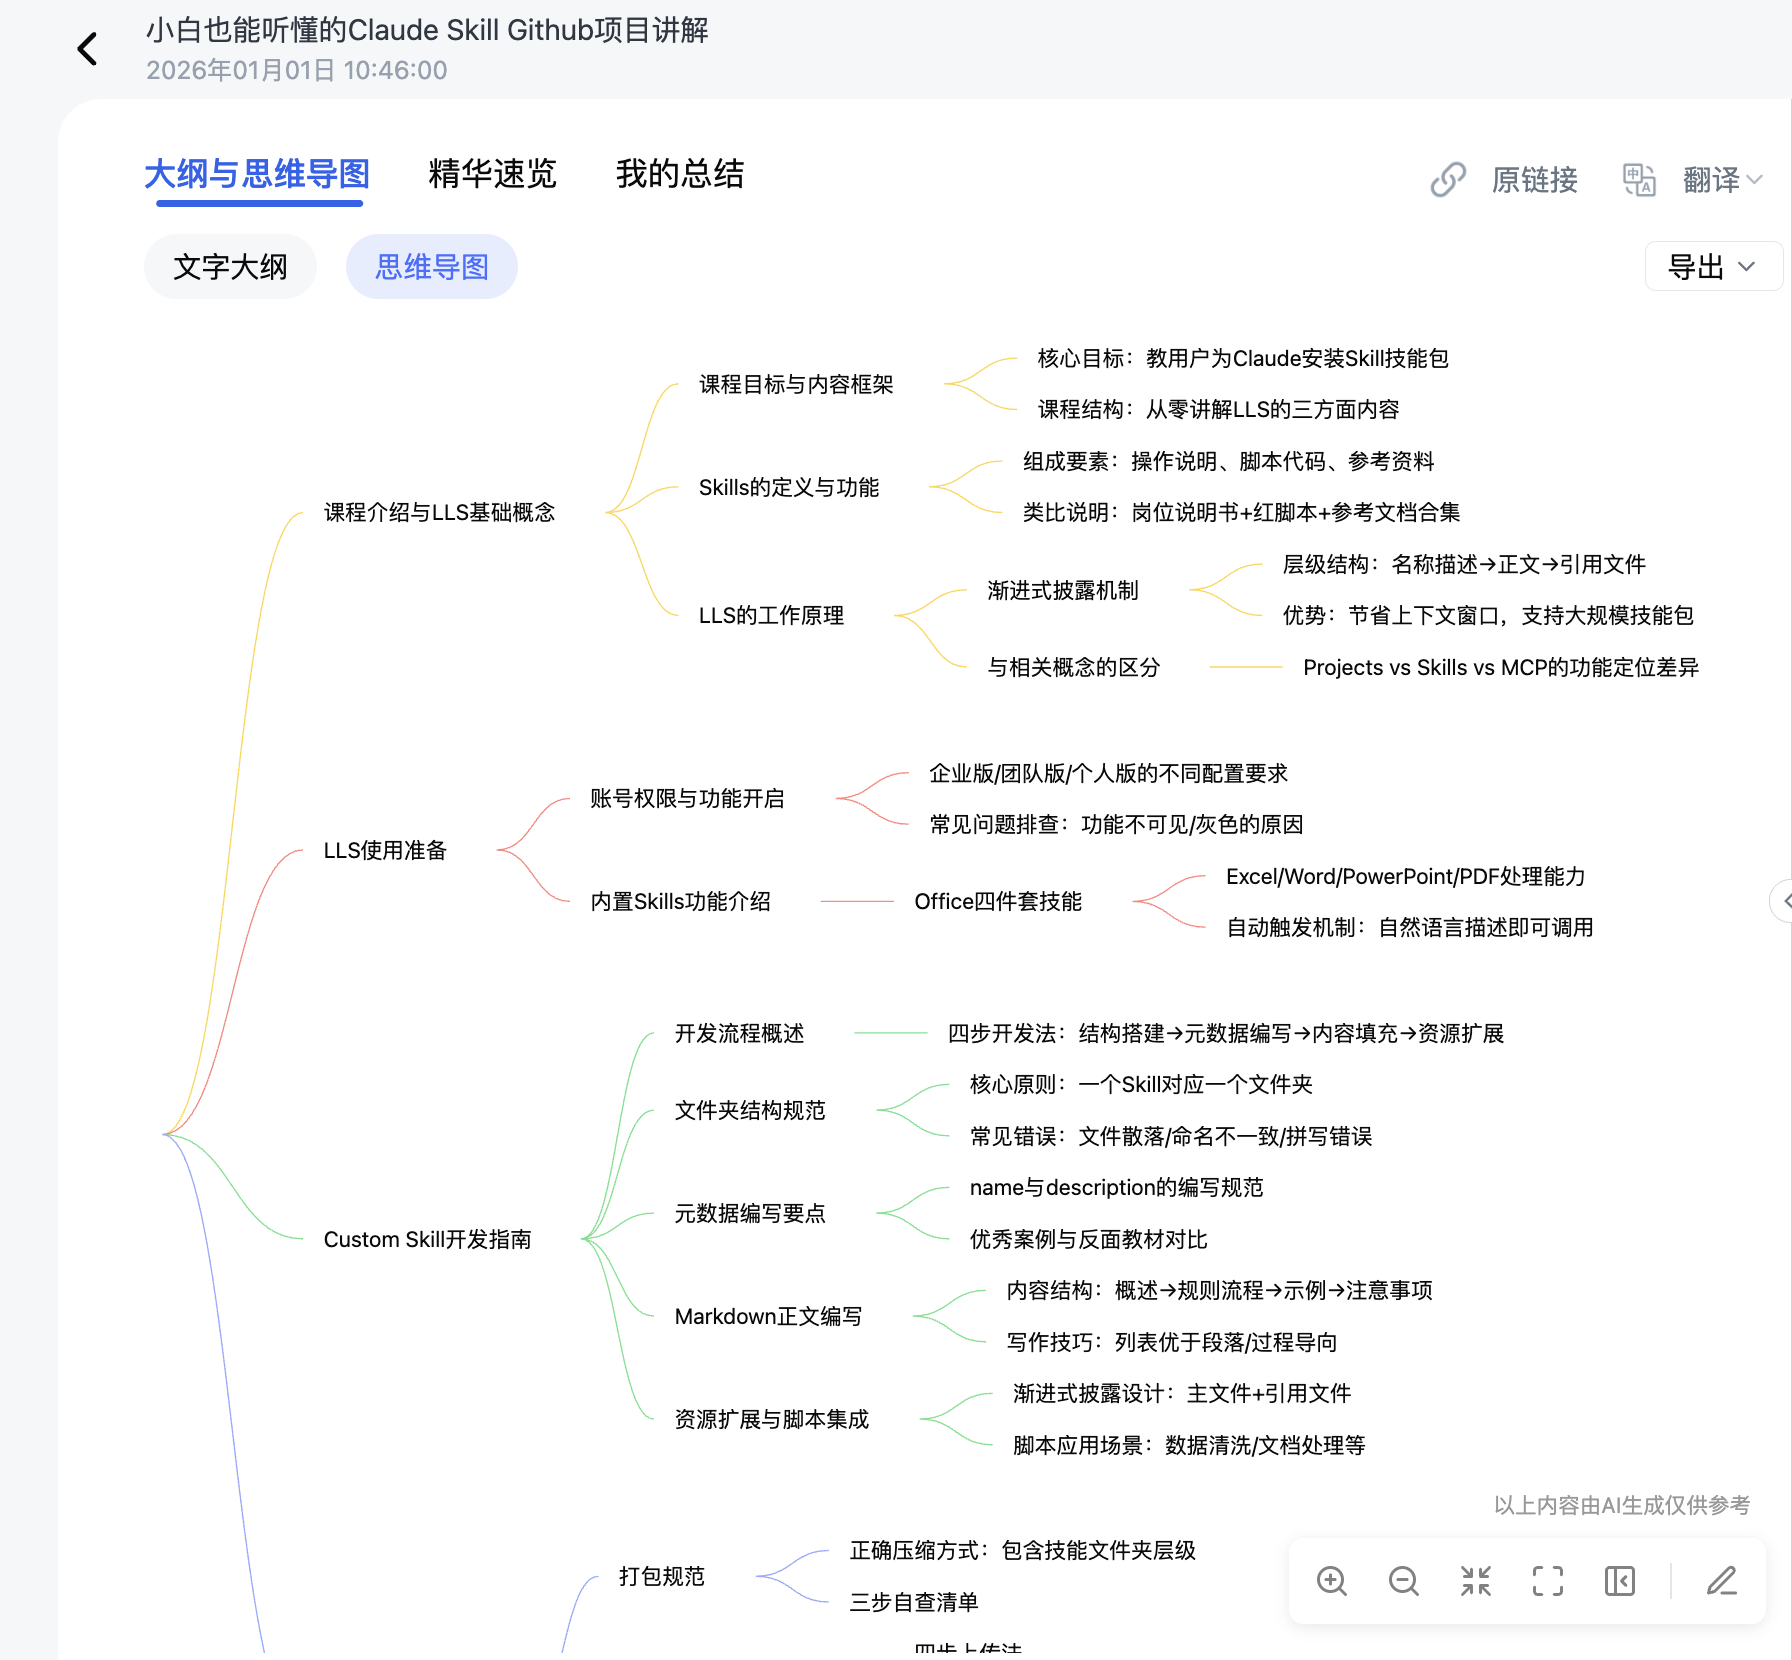Edit the mind map with pencil icon
The image size is (1792, 1660).
coord(1721,1581)
